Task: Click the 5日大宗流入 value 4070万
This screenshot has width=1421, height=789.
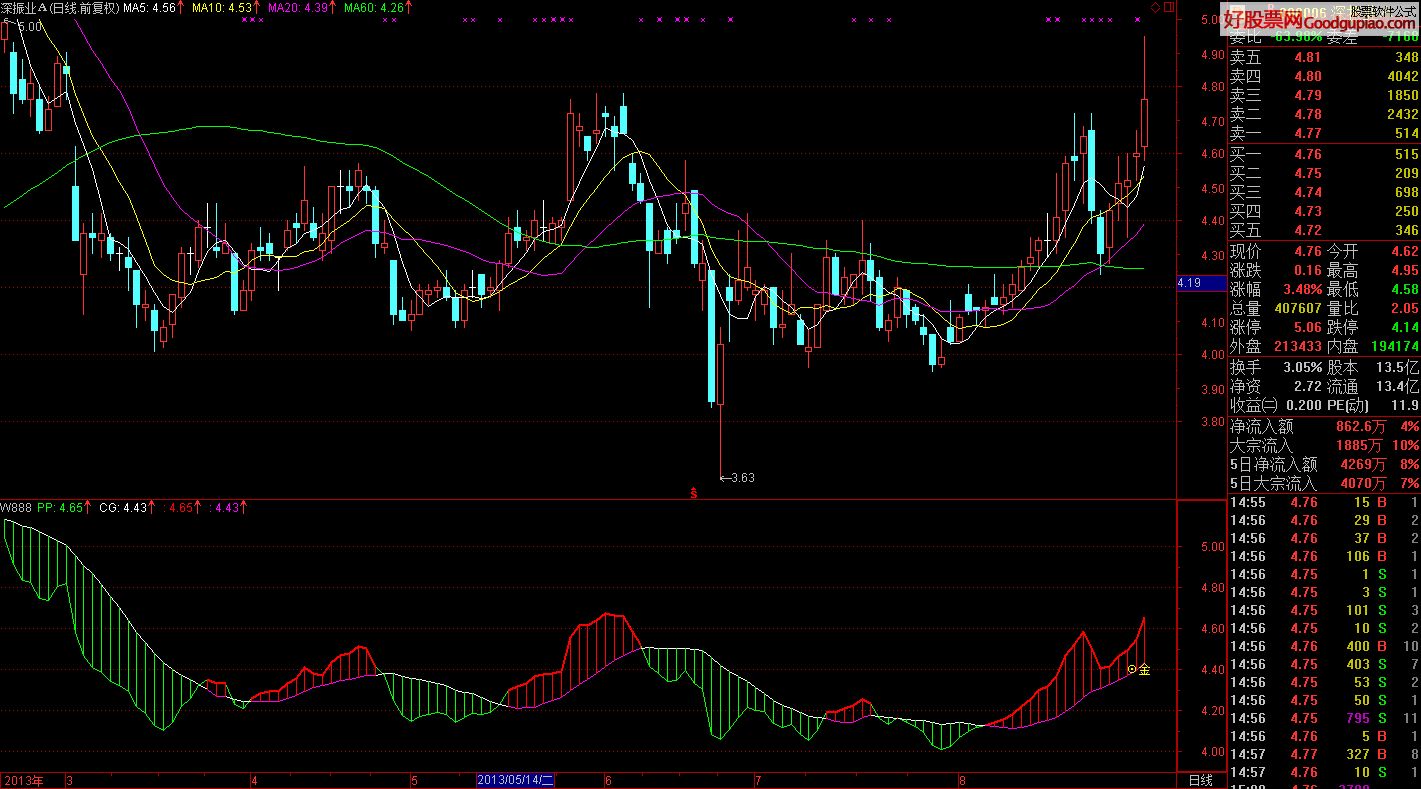Action: (1364, 483)
